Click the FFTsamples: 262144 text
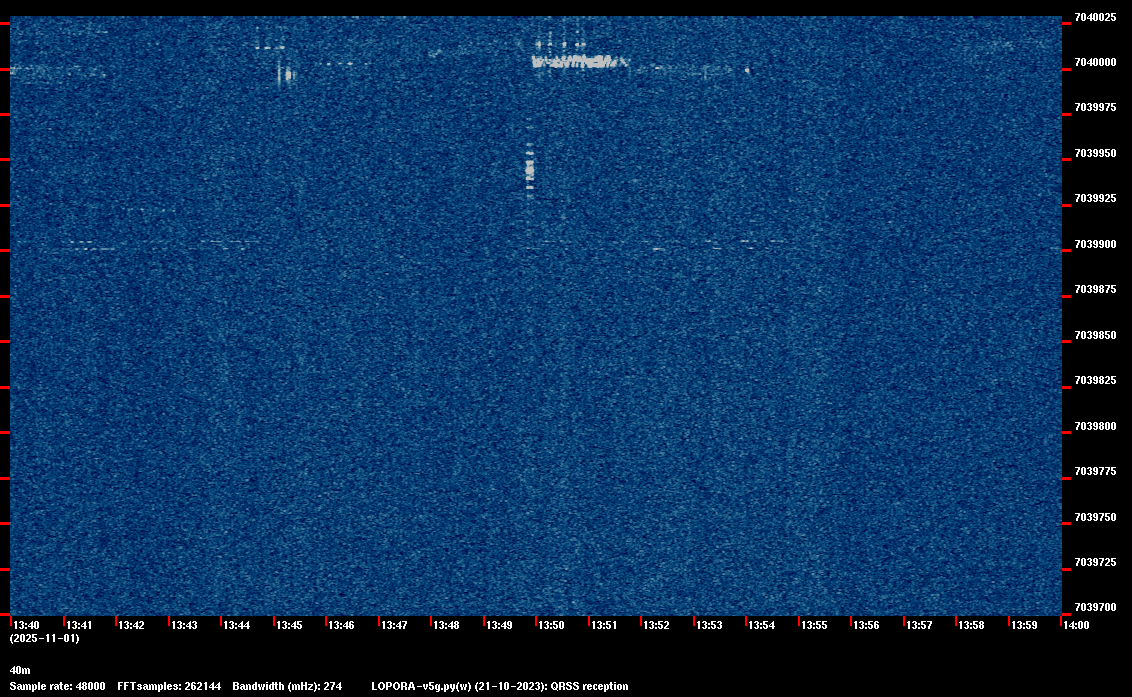 (x=169, y=686)
